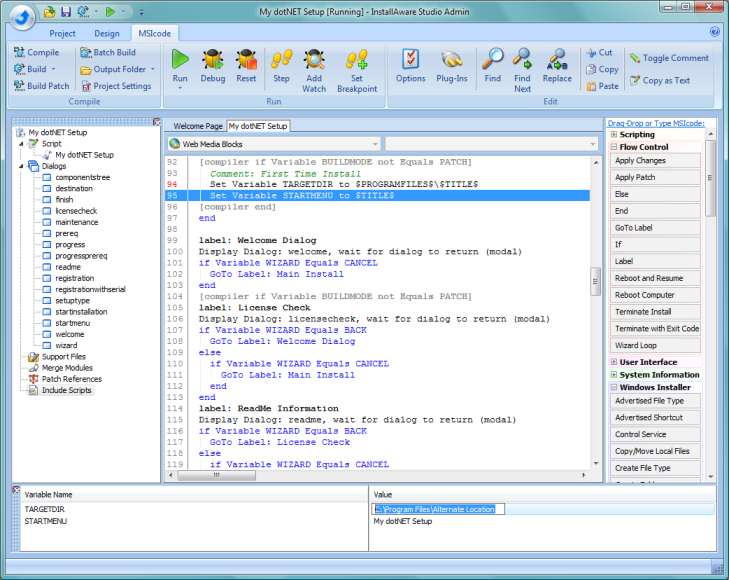Click the save floppy icon in quick access
Image resolution: width=729 pixels, height=580 pixels.
point(66,12)
